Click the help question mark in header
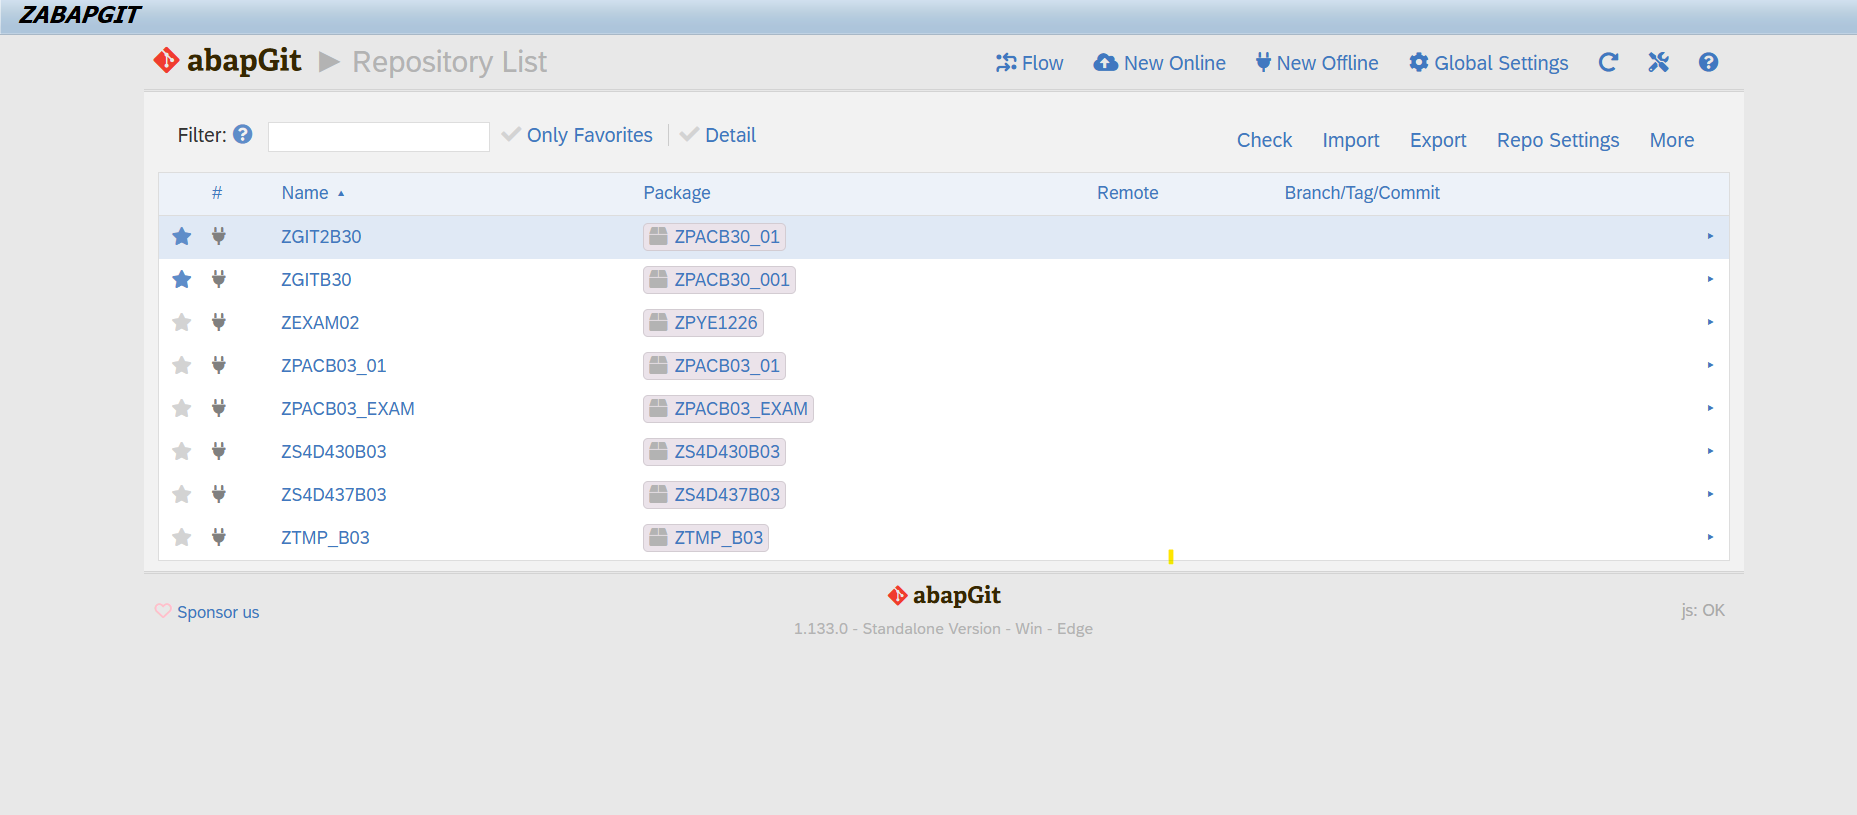Image resolution: width=1857 pixels, height=815 pixels. tap(1708, 62)
